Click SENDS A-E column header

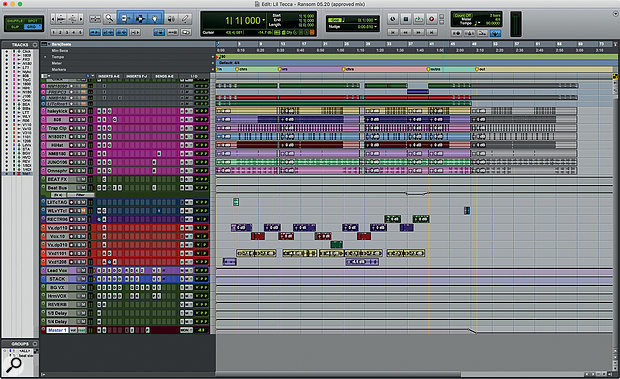164,76
